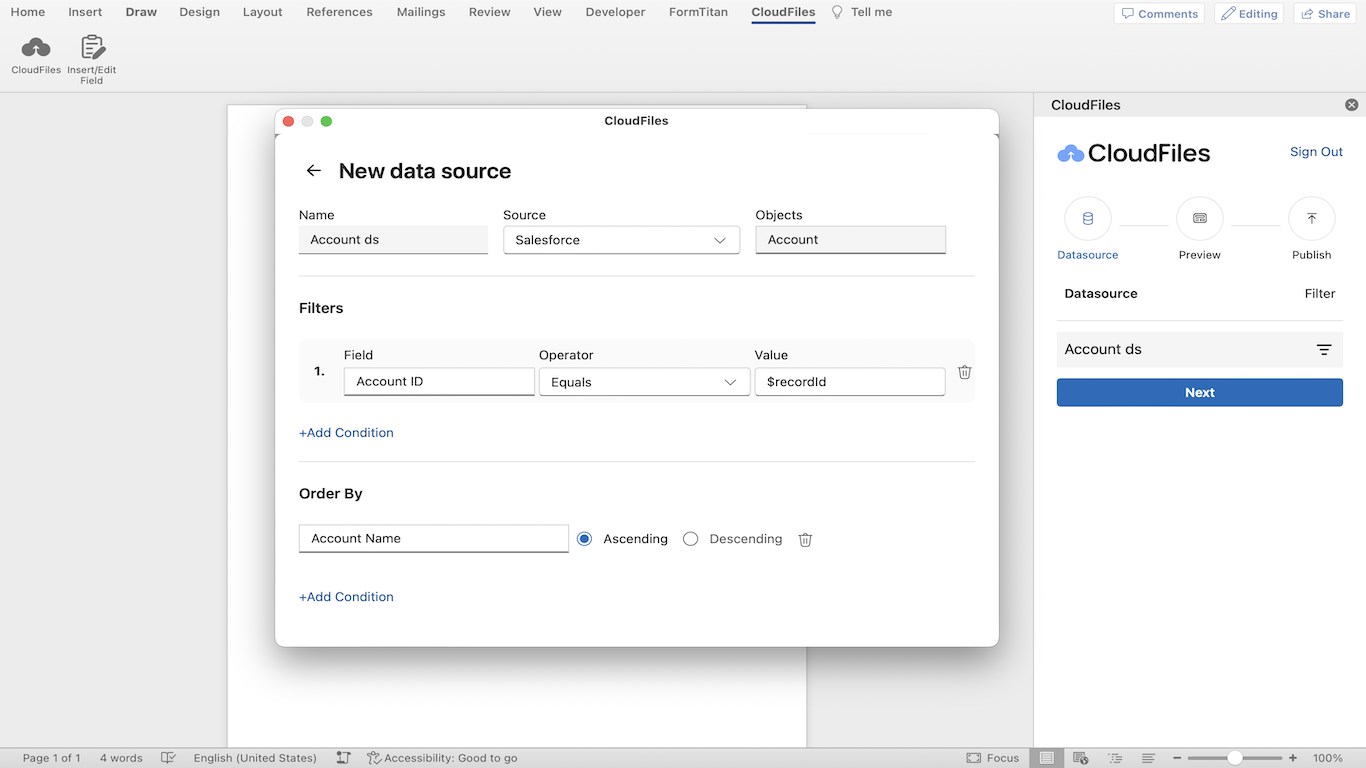Click the back arrow beside New data source
The height and width of the screenshot is (768, 1366).
coord(314,171)
